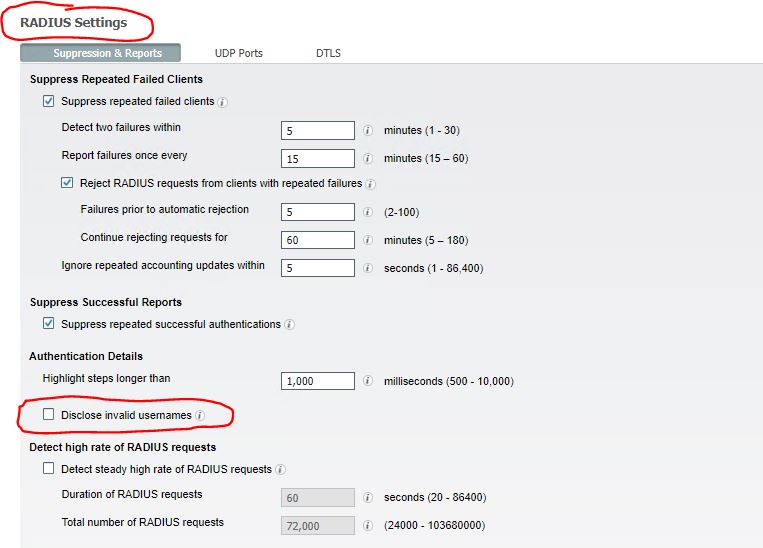Image resolution: width=763 pixels, height=548 pixels.
Task: Open info icon beside Disclose invalid usernames
Action: [200, 416]
